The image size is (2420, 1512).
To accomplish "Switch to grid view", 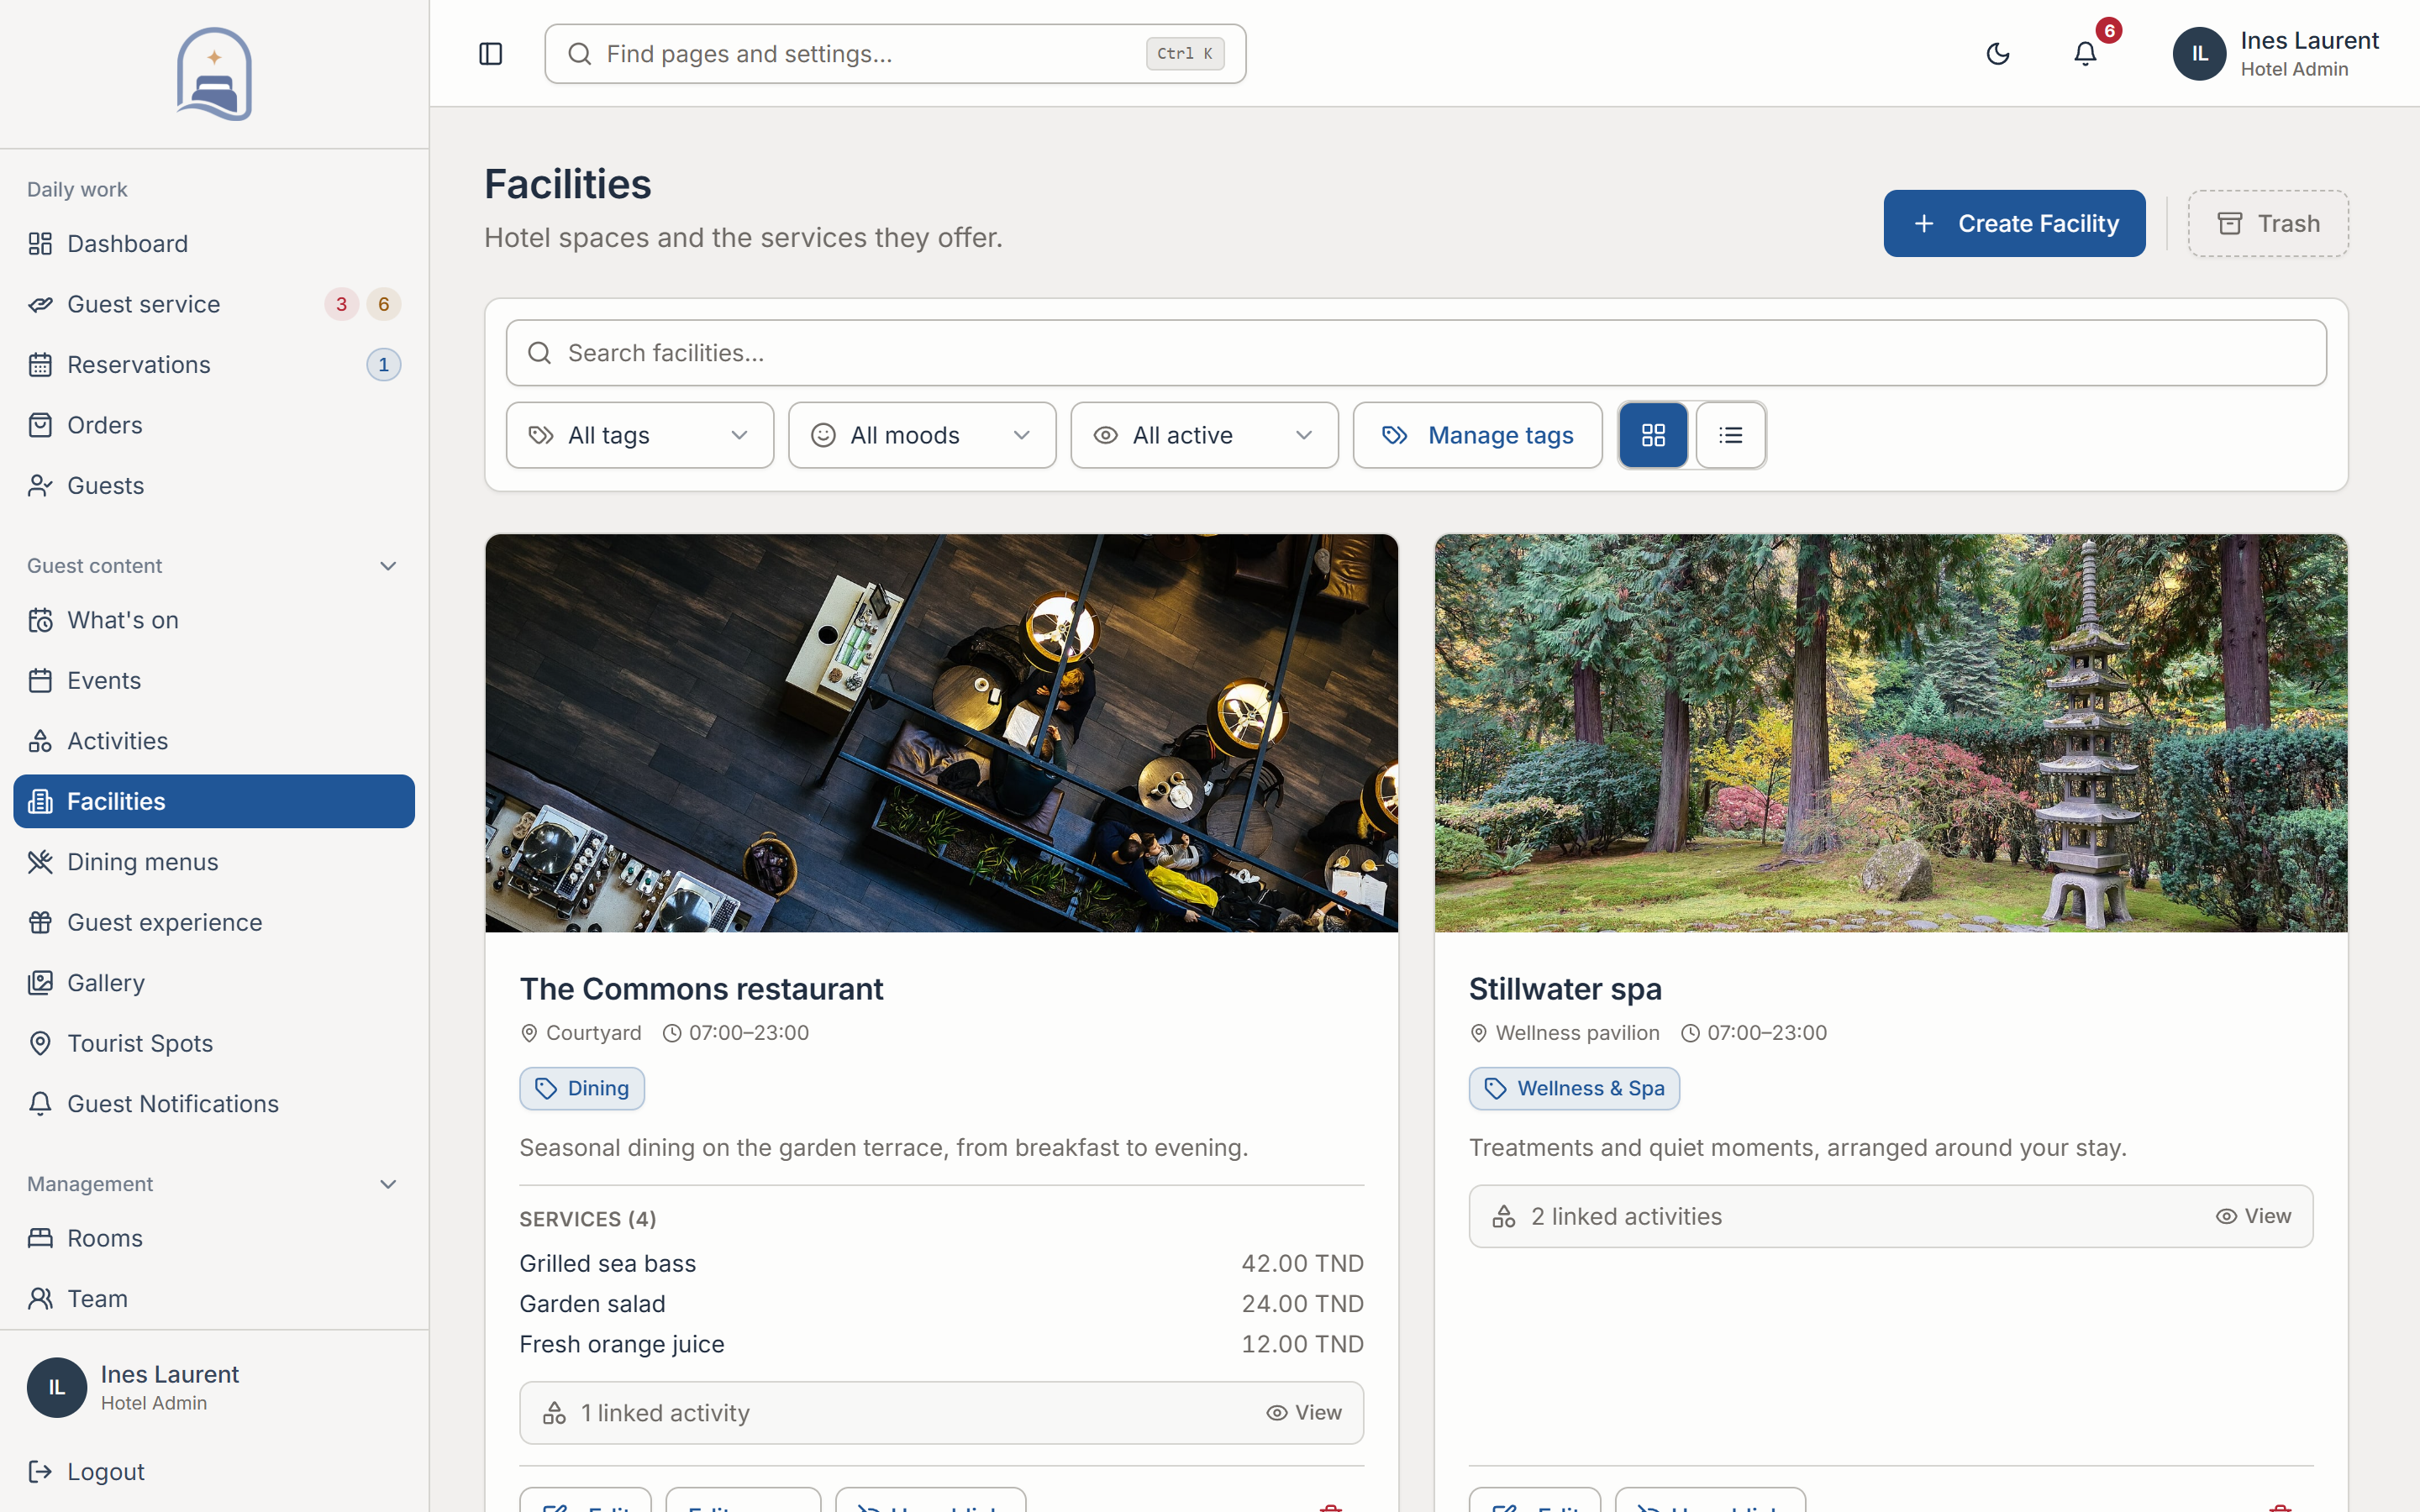I will (x=1653, y=435).
